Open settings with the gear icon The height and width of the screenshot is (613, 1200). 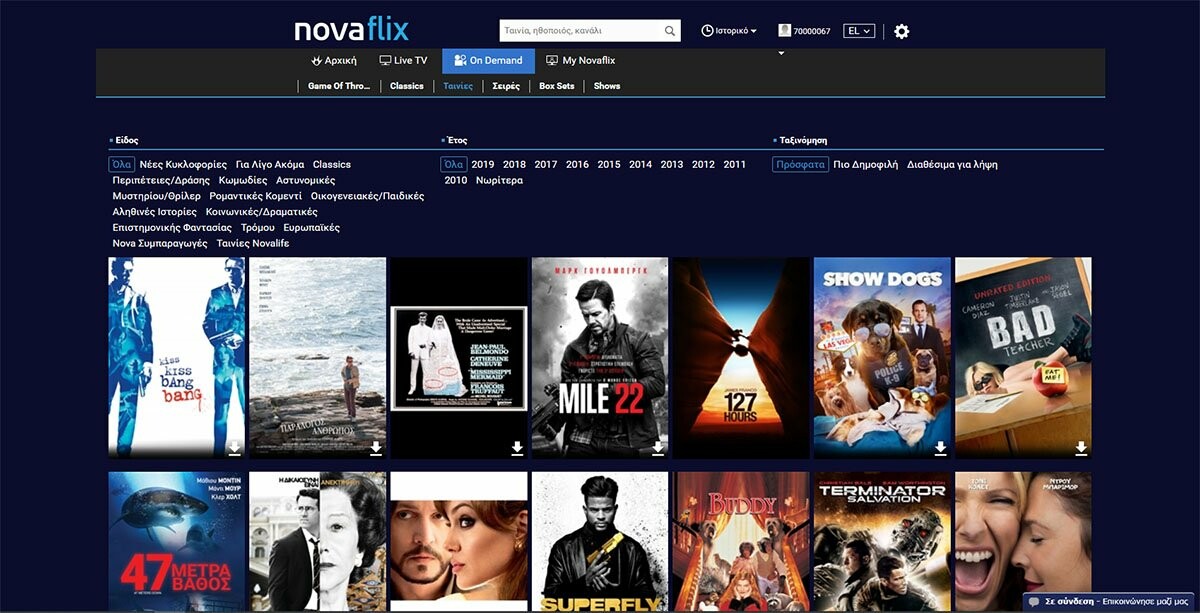pyautogui.click(x=901, y=31)
